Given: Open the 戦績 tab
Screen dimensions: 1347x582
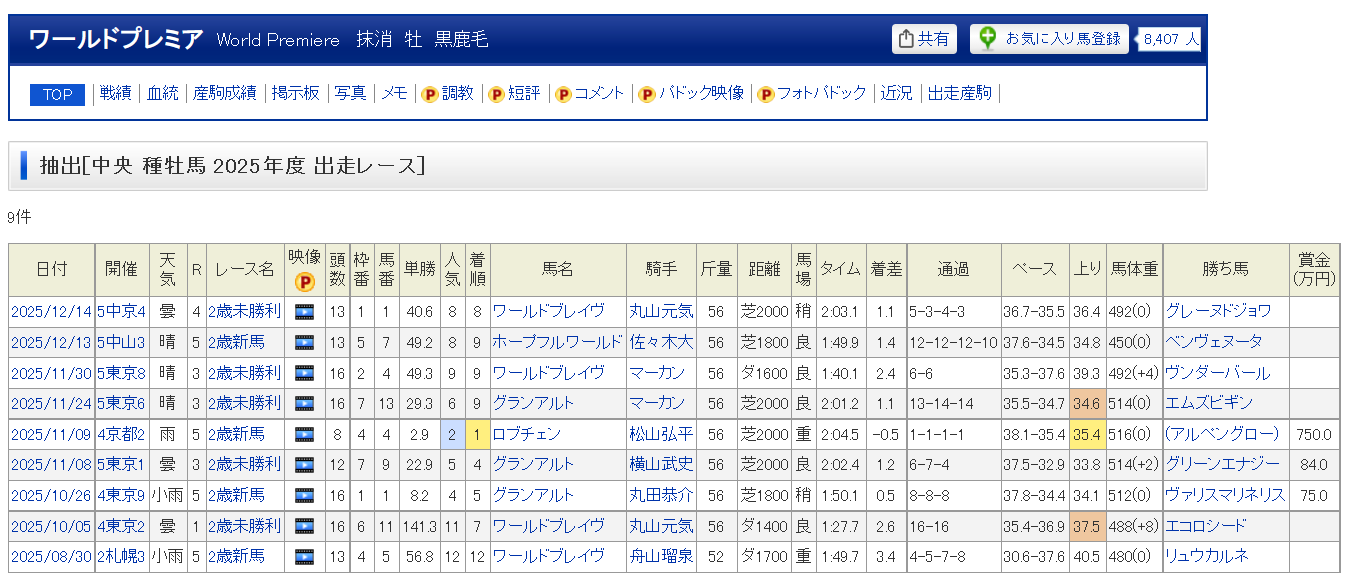Looking at the screenshot, I should tap(115, 93).
